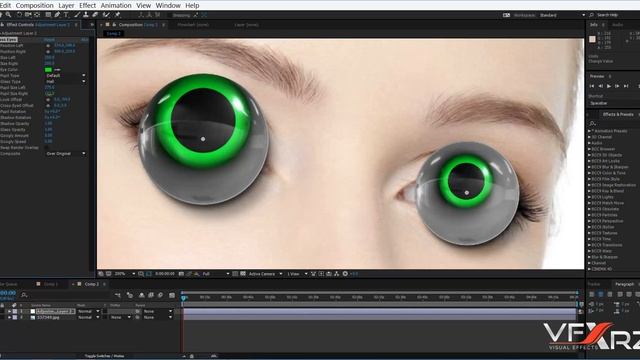Select the Rectangle mask tool

pos(48,15)
